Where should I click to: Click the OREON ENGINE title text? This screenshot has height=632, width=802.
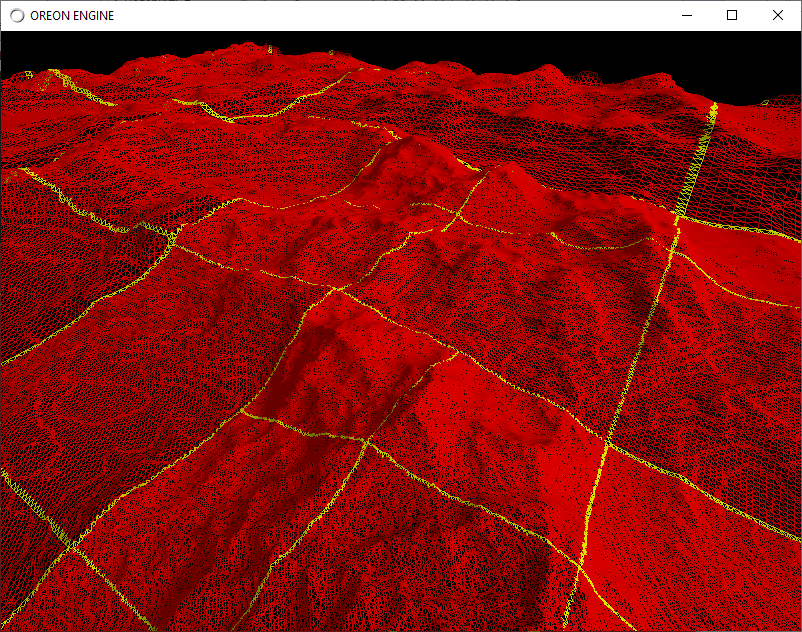click(x=72, y=16)
